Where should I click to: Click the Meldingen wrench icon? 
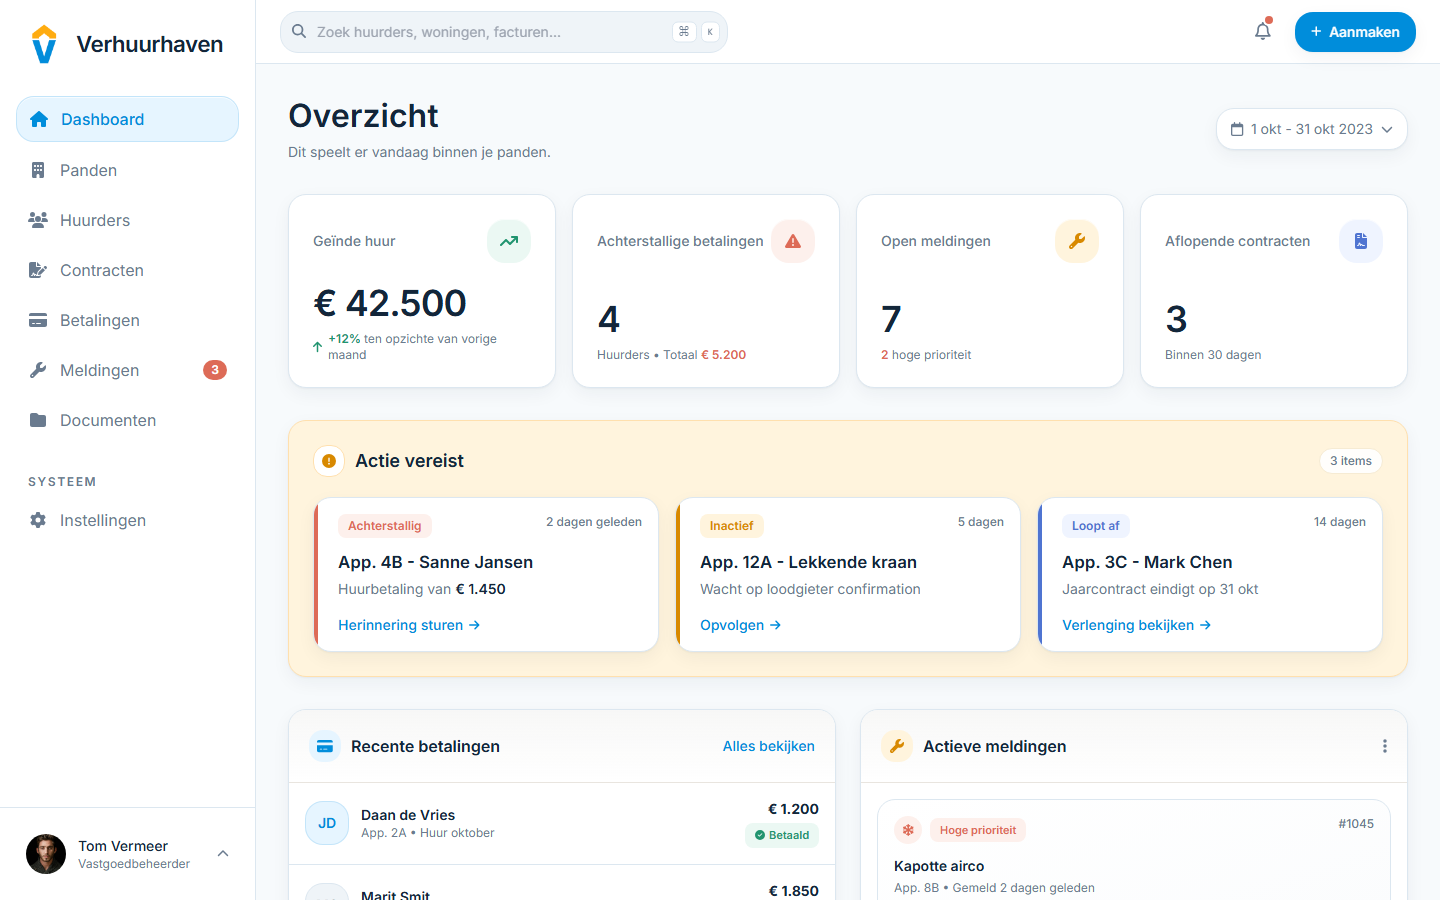pos(39,370)
